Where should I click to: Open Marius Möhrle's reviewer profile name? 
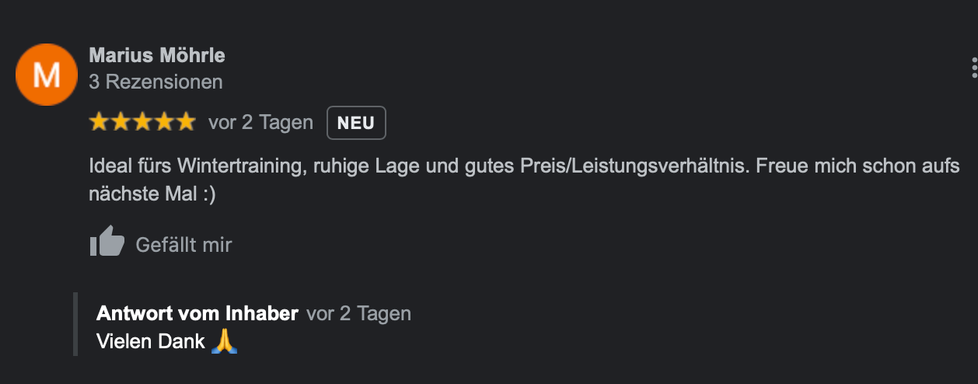[157, 55]
